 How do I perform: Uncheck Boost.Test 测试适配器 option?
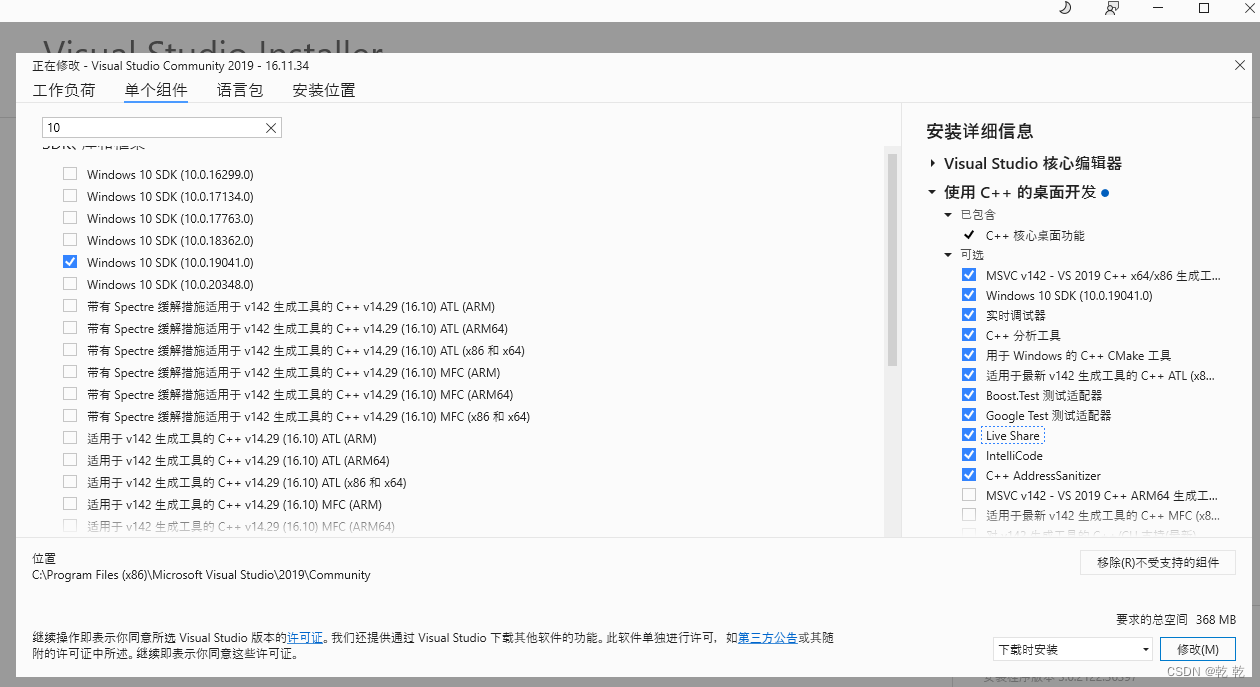click(968, 395)
